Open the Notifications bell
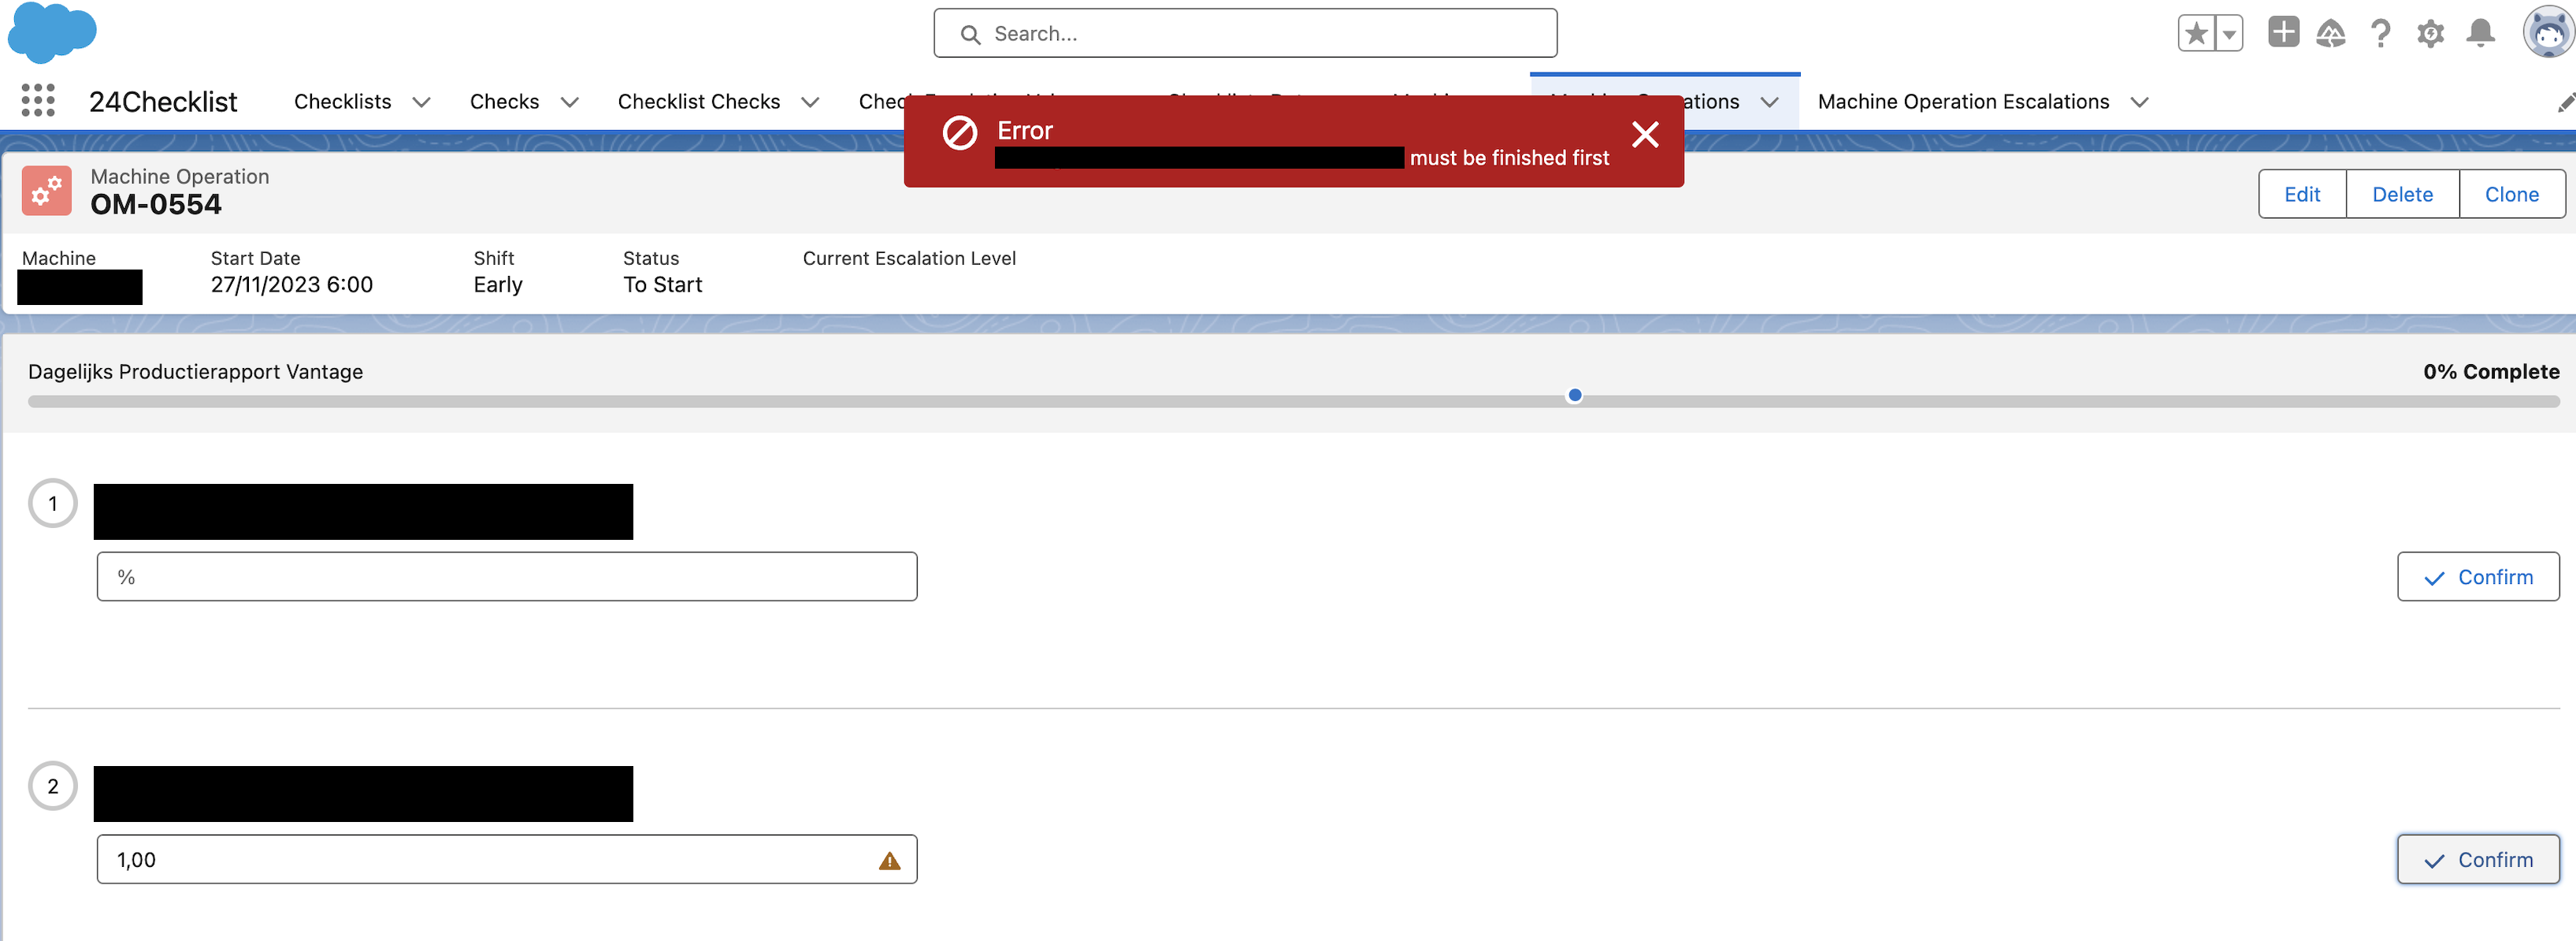This screenshot has width=2576, height=941. (2480, 34)
